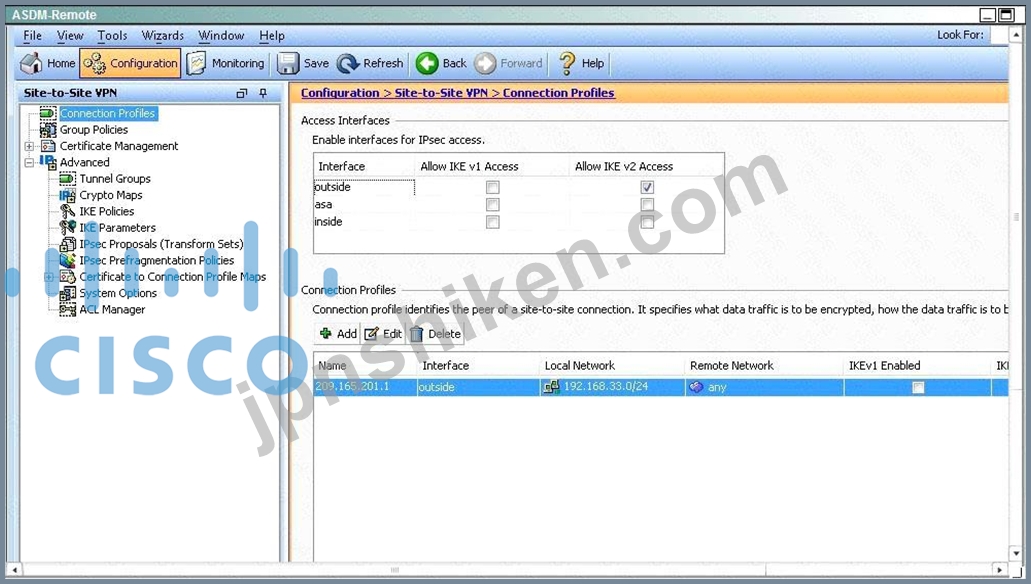Follow the Configuration breadcrumb link
The image size is (1031, 584).
pos(340,93)
